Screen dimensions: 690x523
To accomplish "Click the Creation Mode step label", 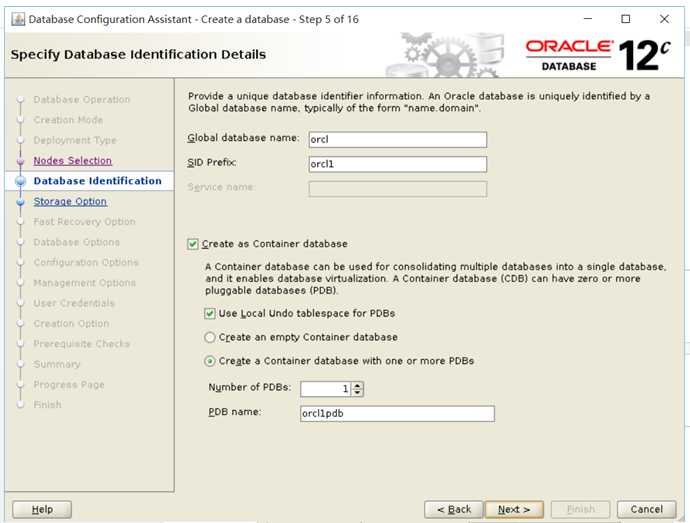I will click(68, 120).
